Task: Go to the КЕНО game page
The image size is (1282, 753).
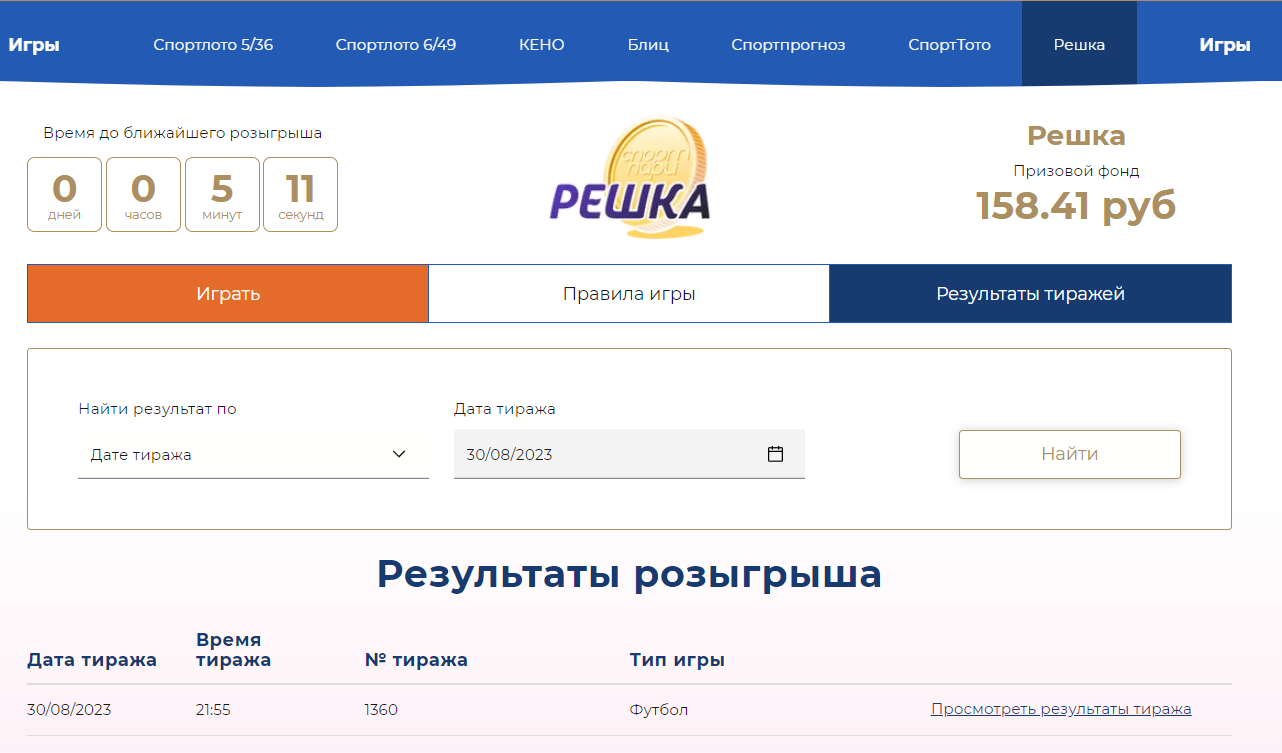Action: pos(542,45)
